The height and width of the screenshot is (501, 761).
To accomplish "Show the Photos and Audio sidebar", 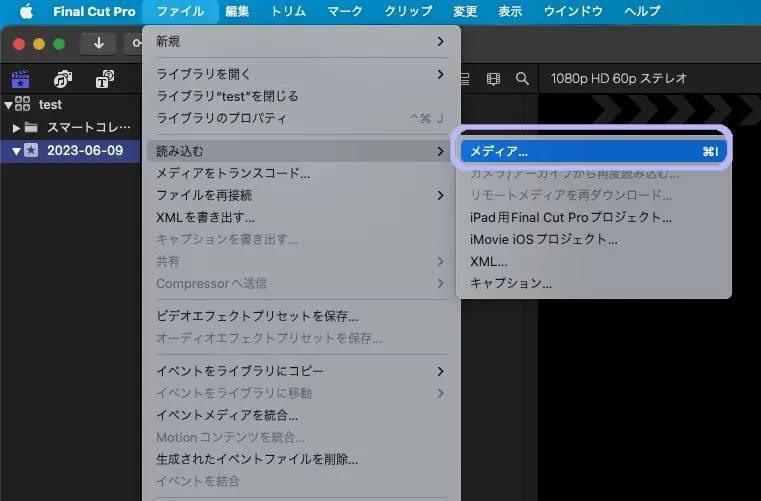I will tap(63, 79).
